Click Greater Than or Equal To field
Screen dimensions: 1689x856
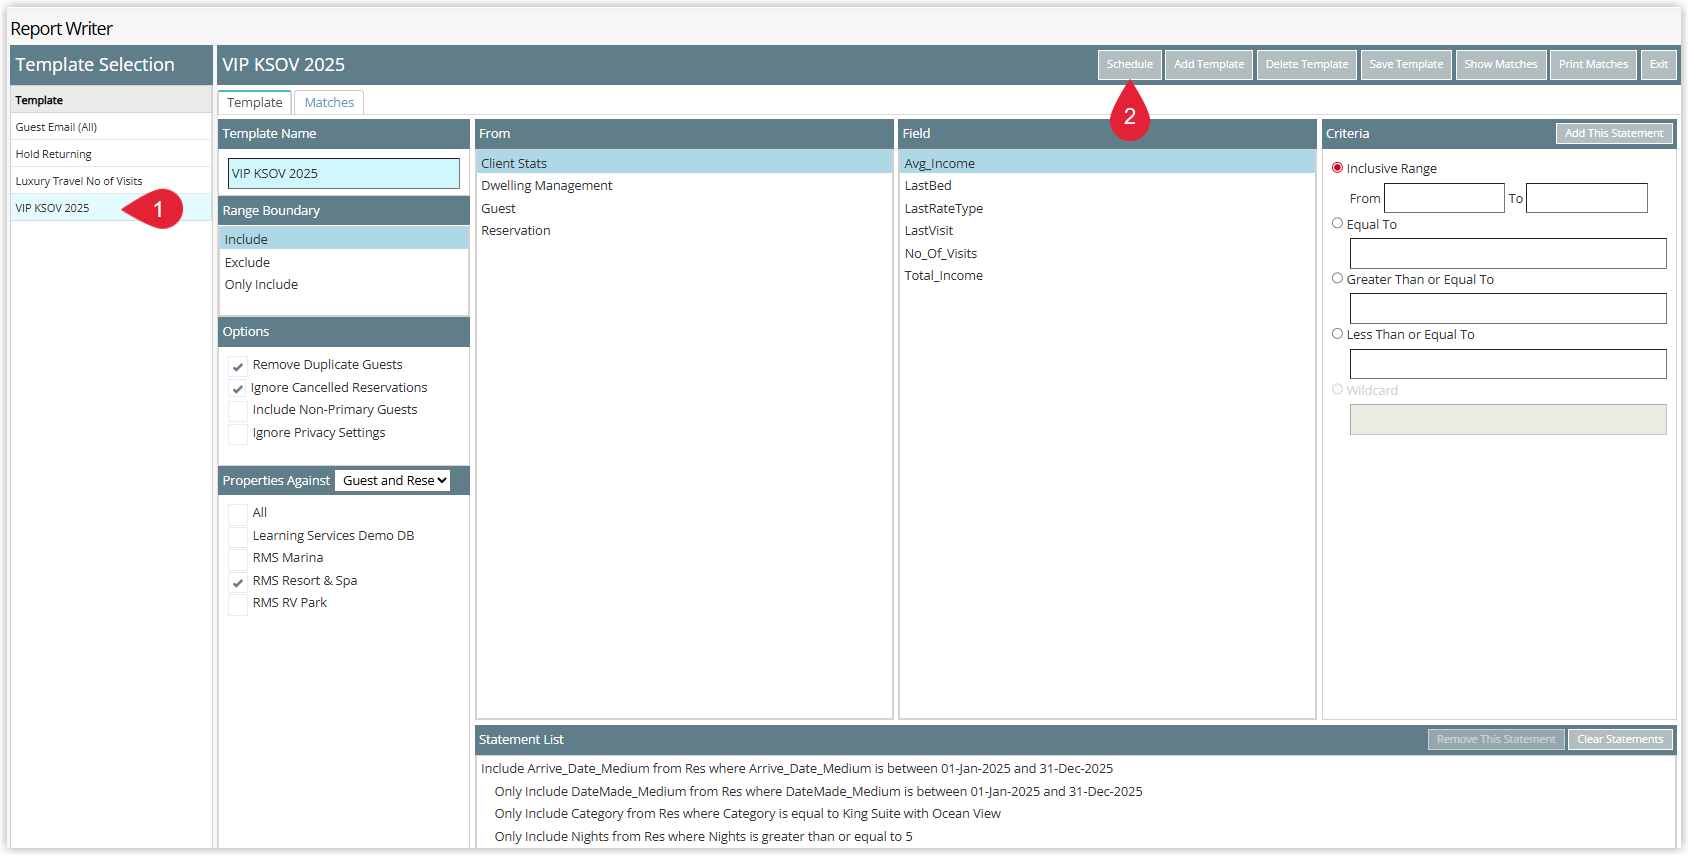point(1507,308)
